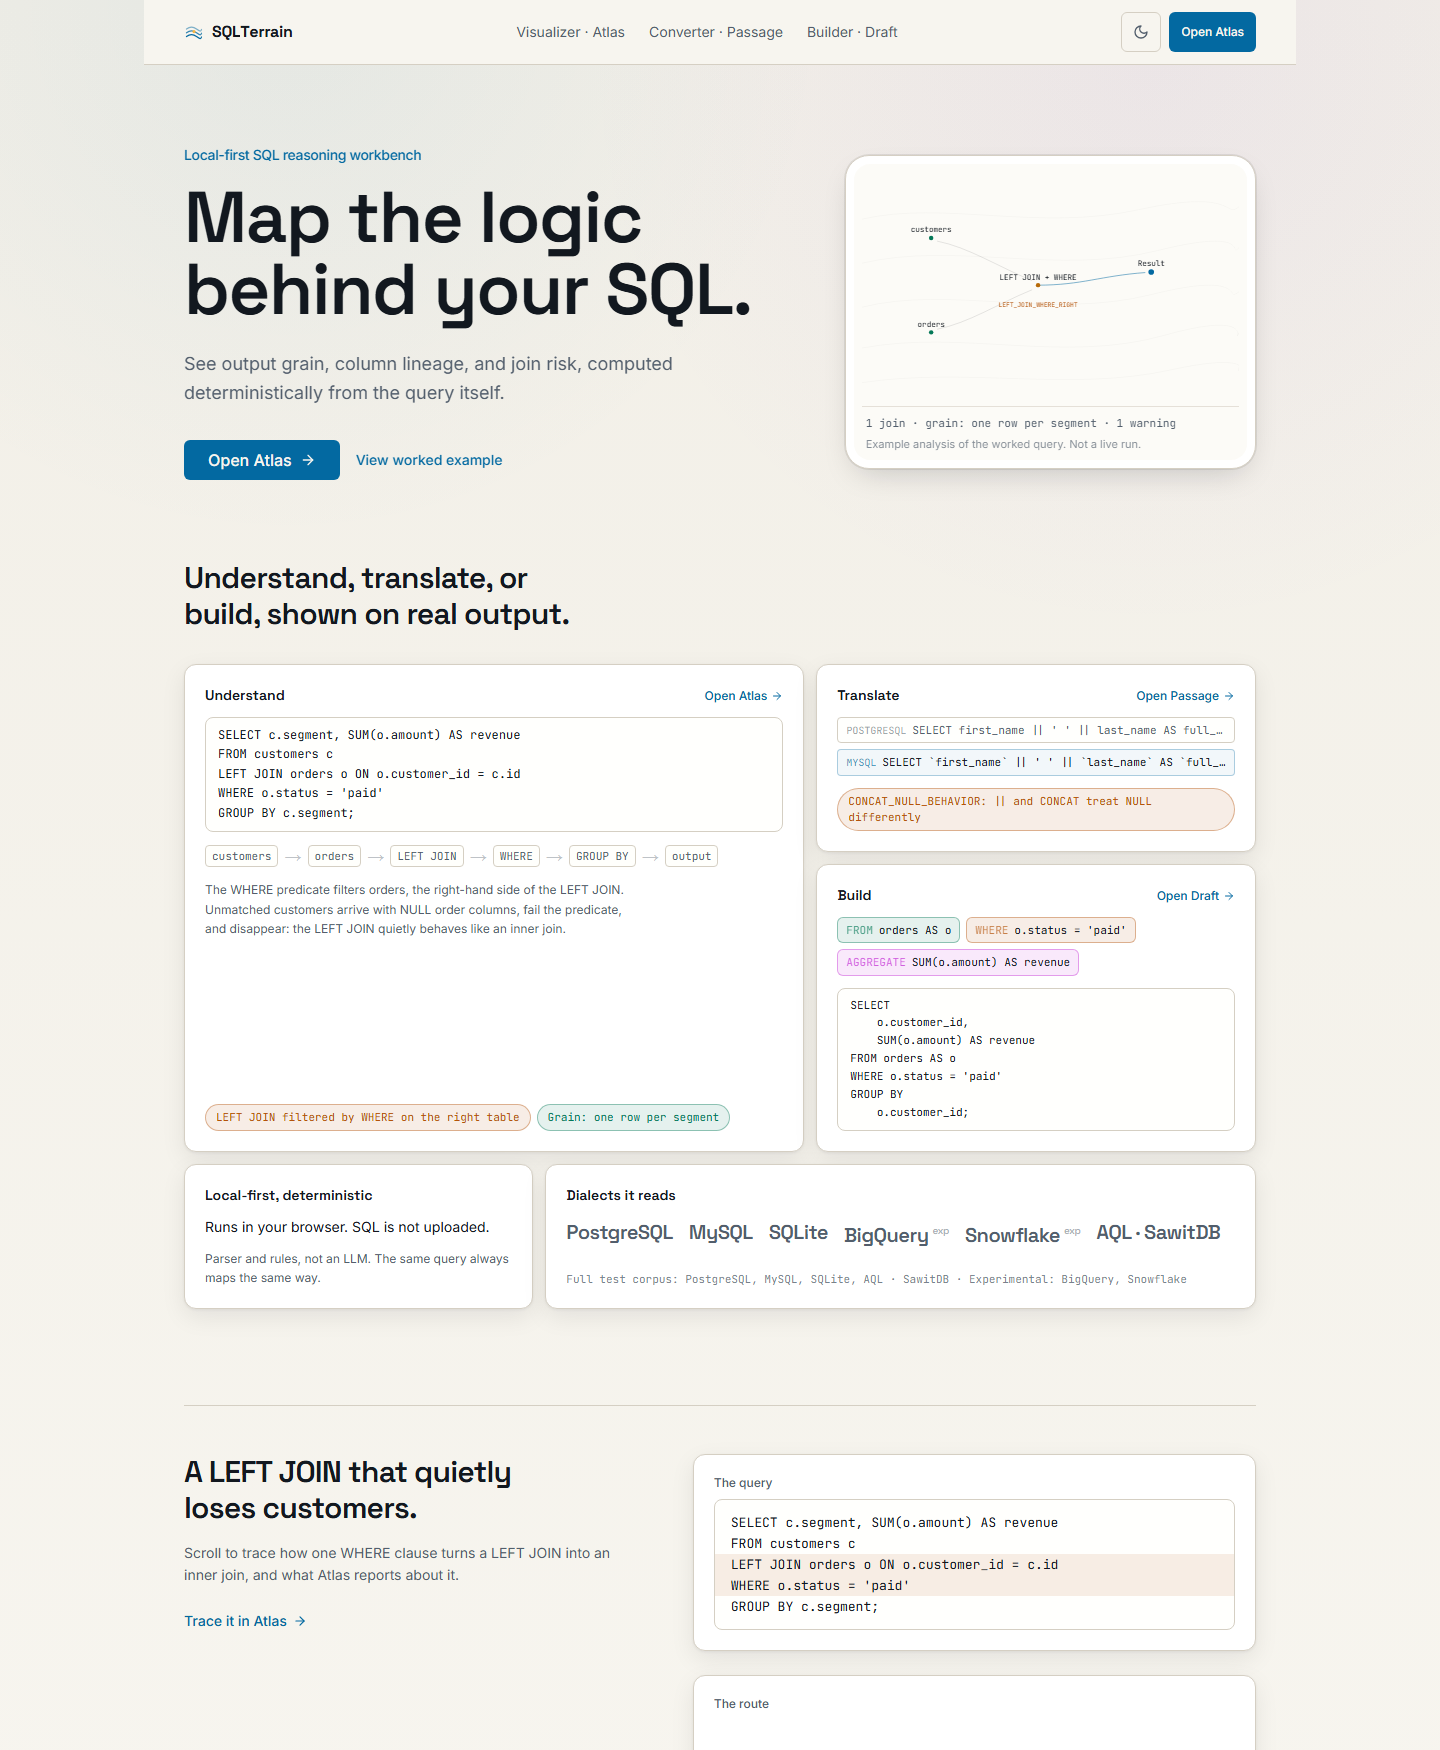Open the Visualizer · Atlas nav item
1440x1750 pixels.
(x=570, y=32)
